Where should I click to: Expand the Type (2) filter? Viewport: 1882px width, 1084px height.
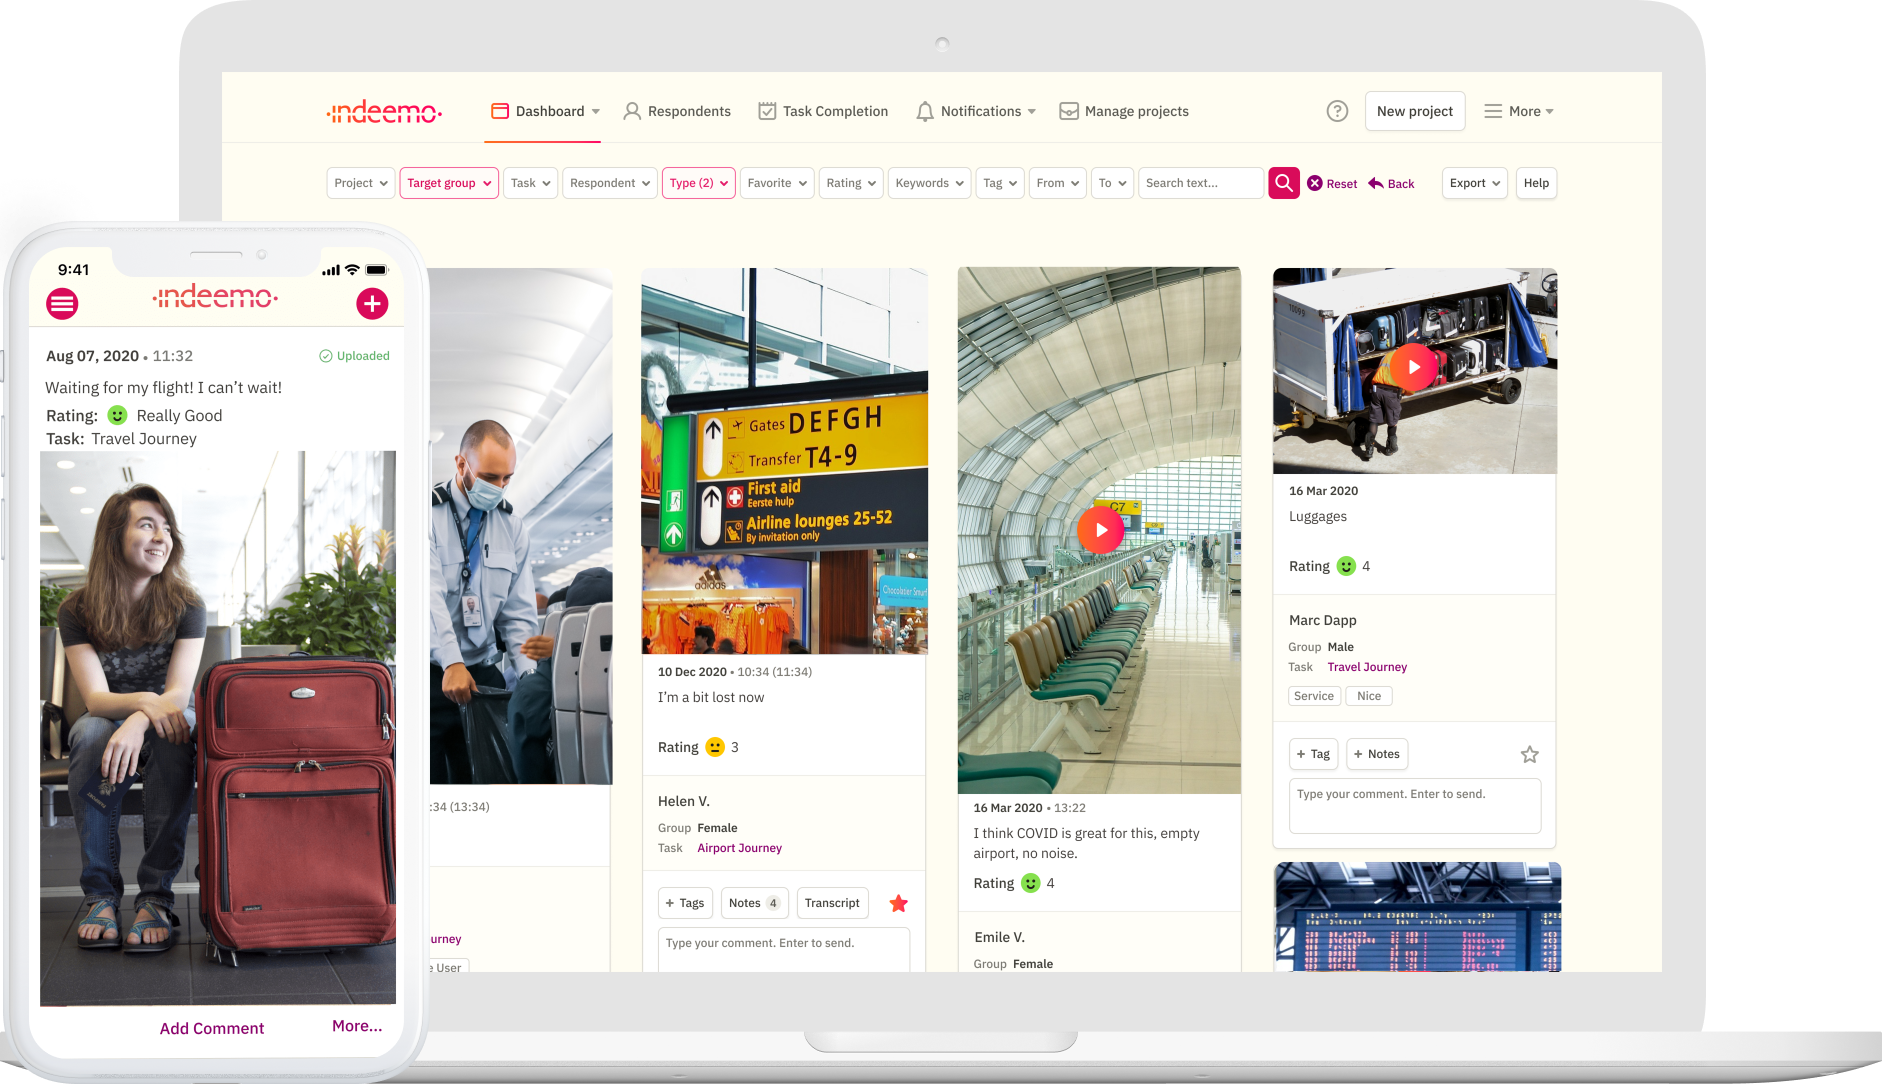click(x=699, y=183)
